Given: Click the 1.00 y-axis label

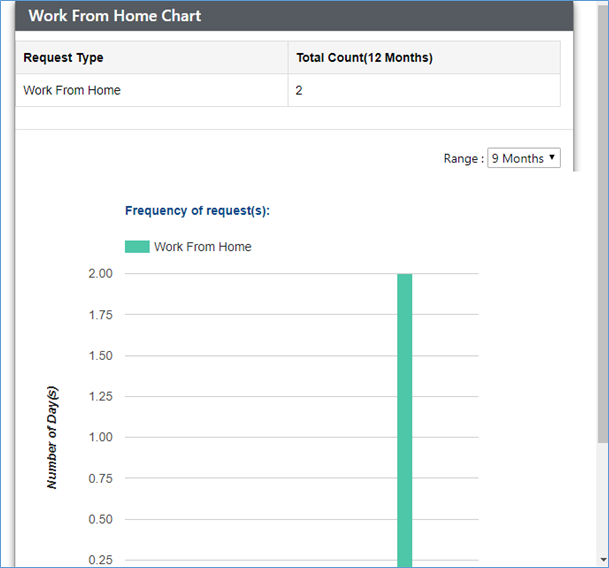Looking at the screenshot, I should coord(101,437).
